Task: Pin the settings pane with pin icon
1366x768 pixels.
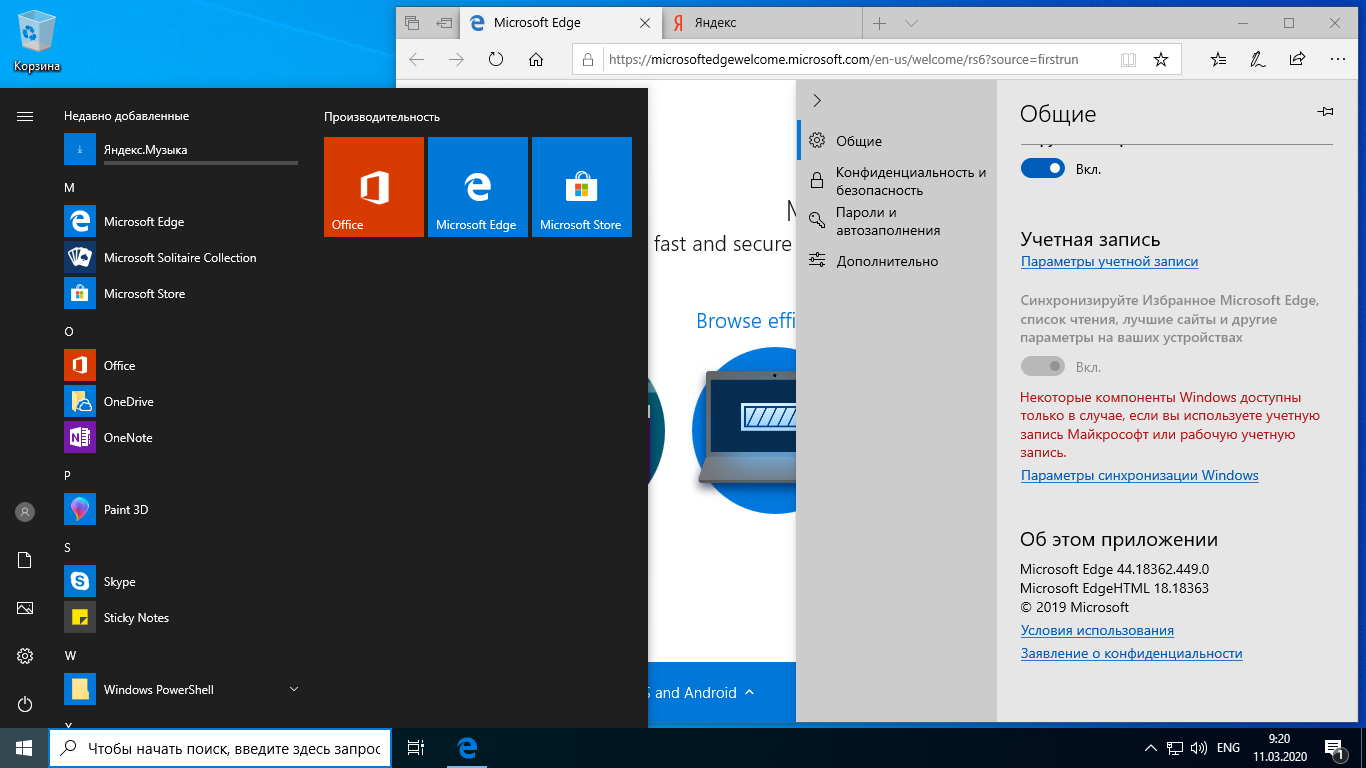Action: (1326, 112)
